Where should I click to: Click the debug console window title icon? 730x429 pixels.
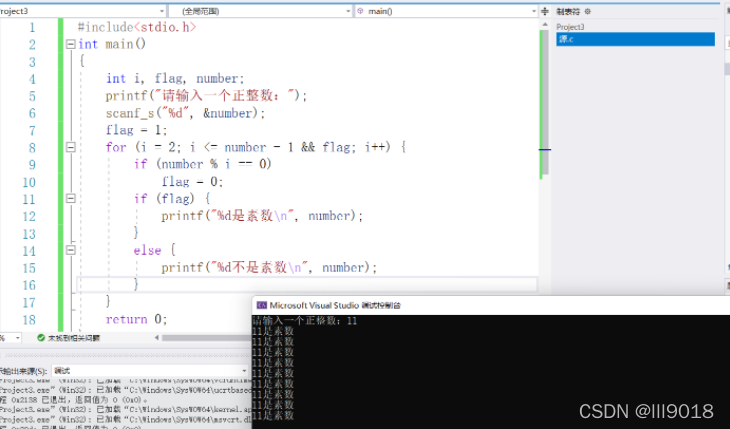(262, 306)
